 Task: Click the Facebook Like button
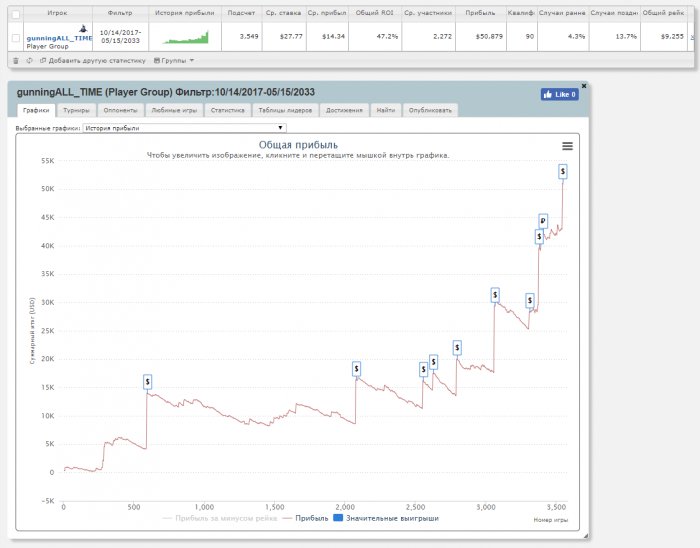coord(560,94)
